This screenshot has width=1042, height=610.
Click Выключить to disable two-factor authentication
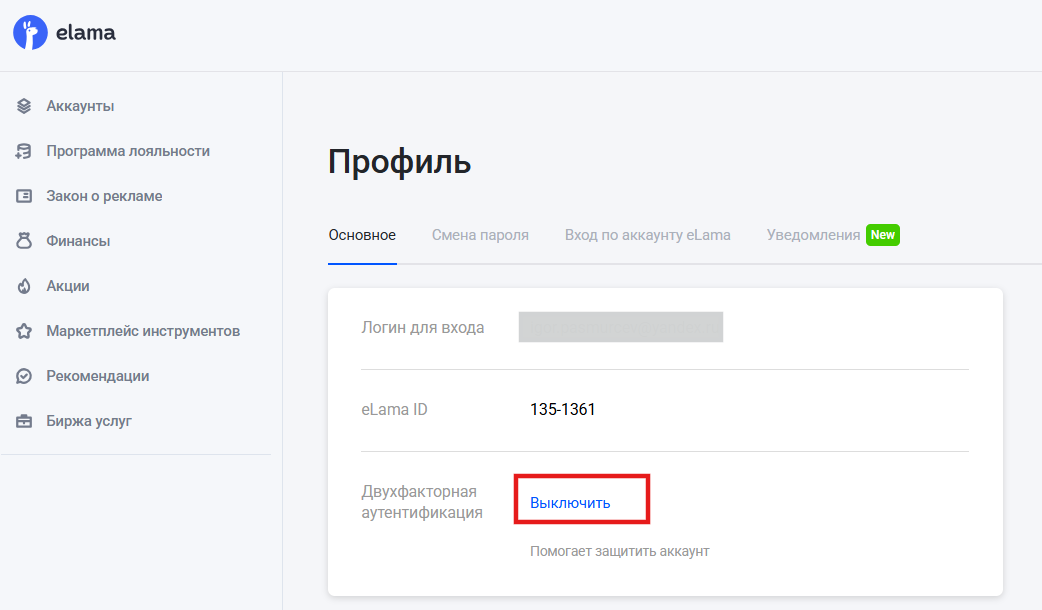[570, 503]
